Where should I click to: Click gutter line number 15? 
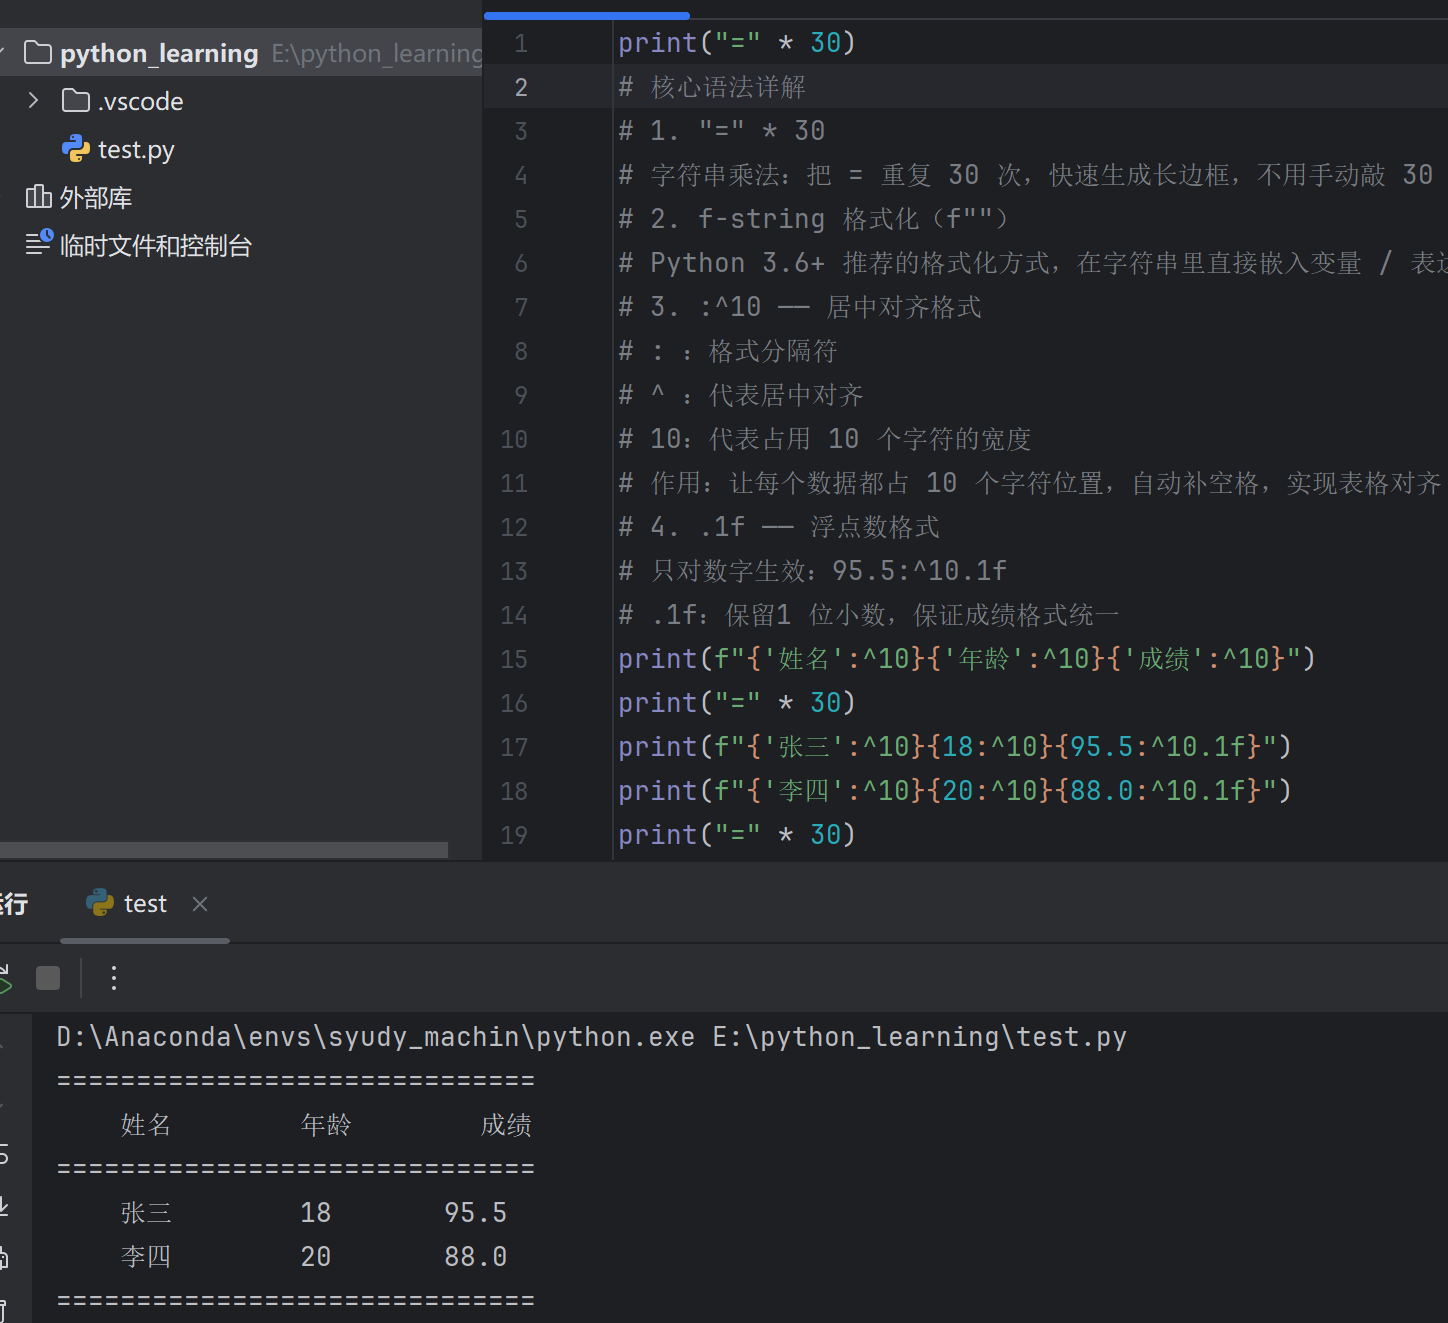[514, 660]
